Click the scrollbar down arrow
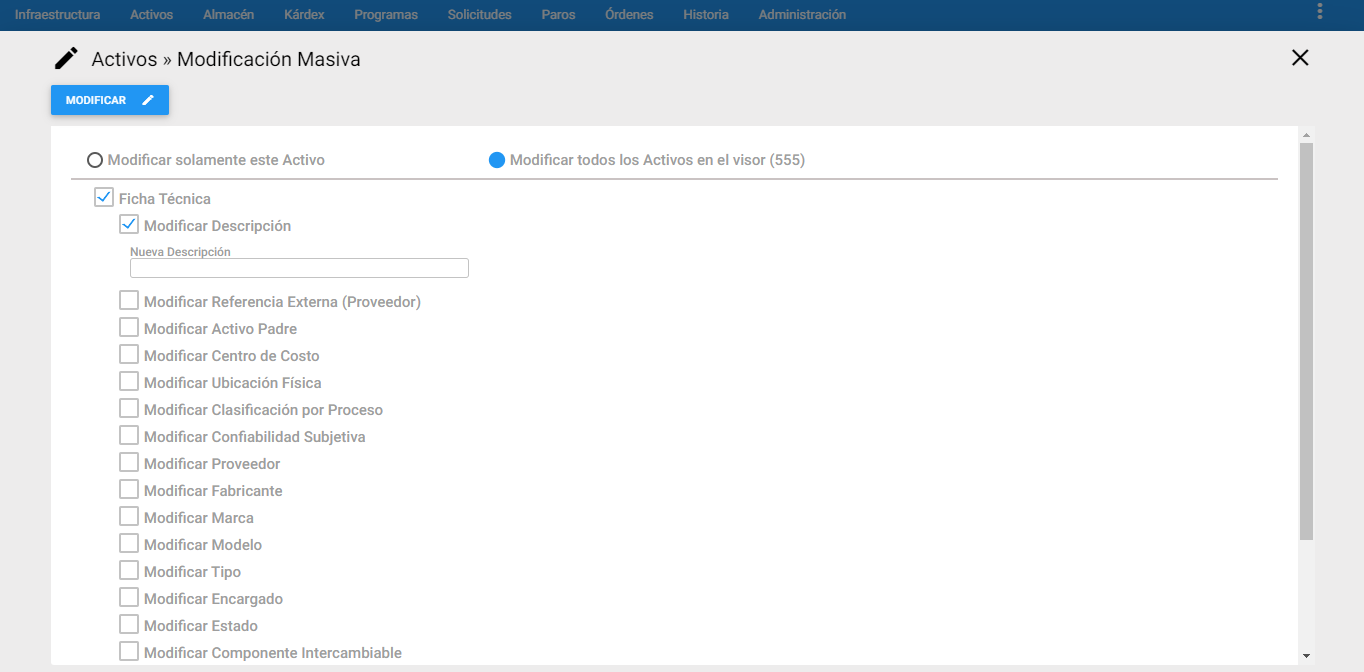 point(1306,656)
